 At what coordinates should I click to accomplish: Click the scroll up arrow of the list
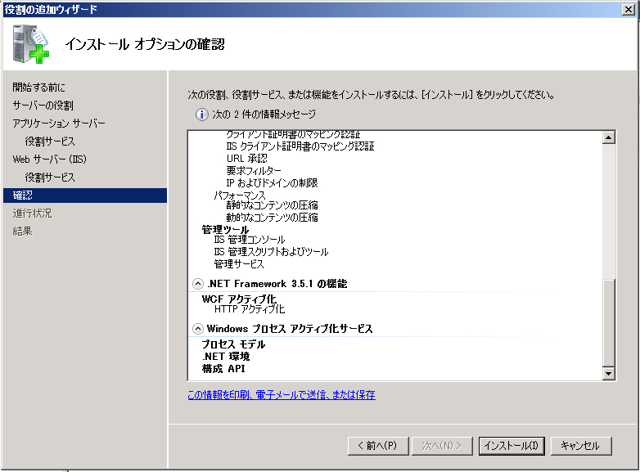(x=608, y=138)
